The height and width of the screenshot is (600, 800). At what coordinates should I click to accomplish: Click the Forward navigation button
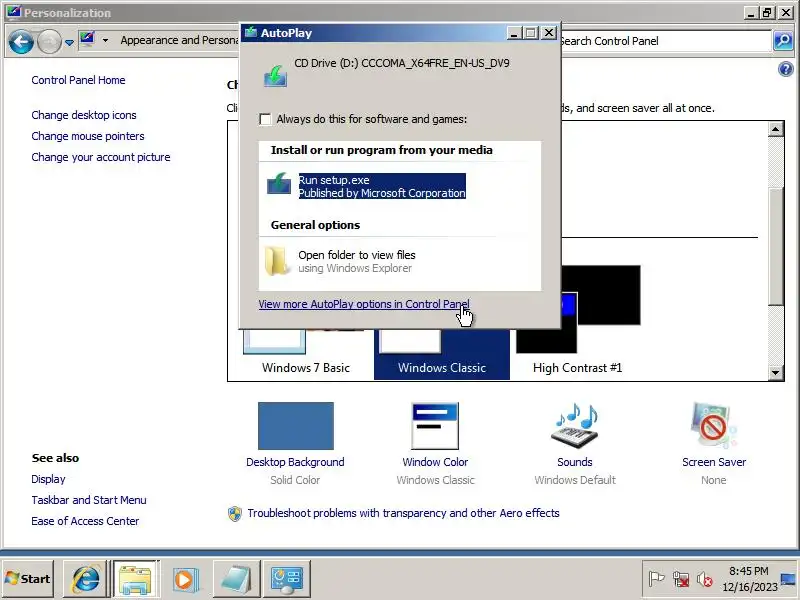coord(49,41)
